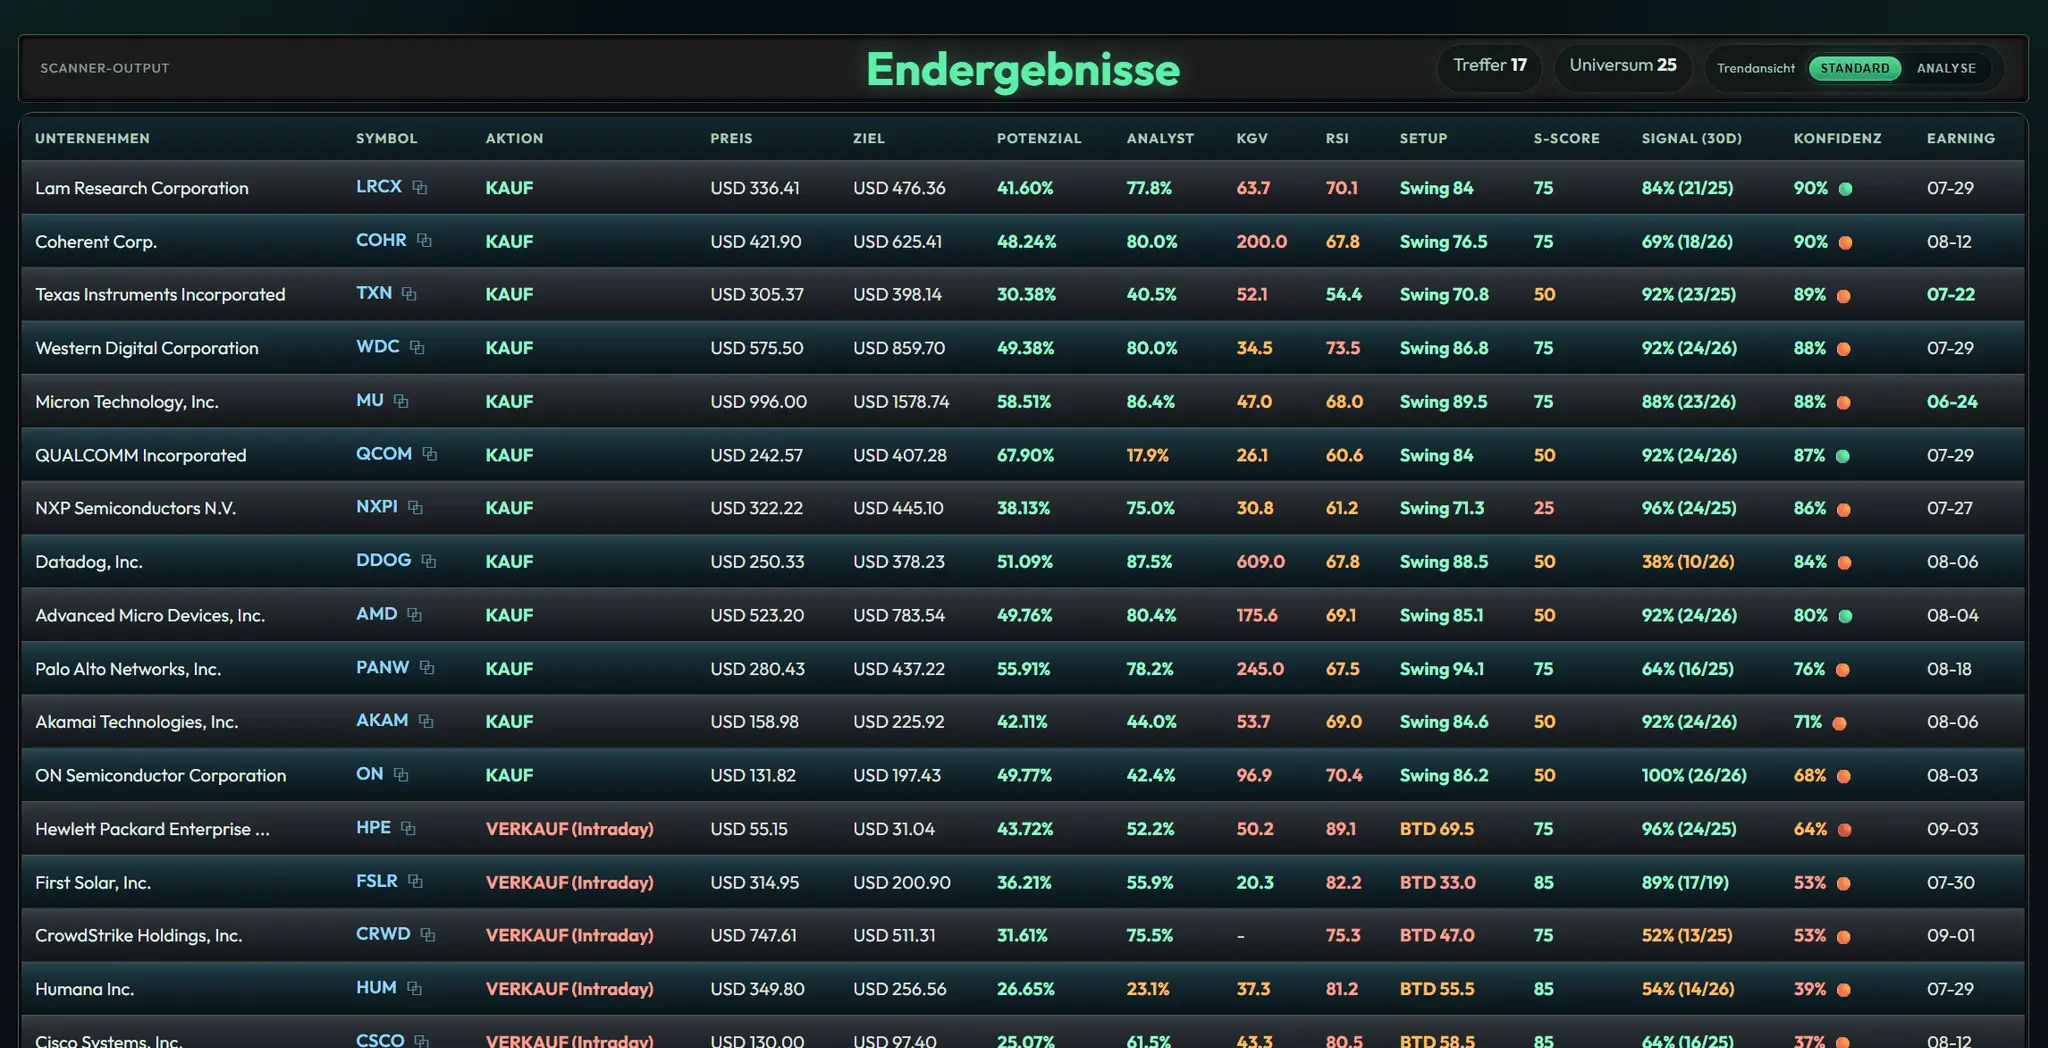Image resolution: width=2048 pixels, height=1048 pixels.
Task: Click copy icon next to QCOM
Action: point(430,454)
